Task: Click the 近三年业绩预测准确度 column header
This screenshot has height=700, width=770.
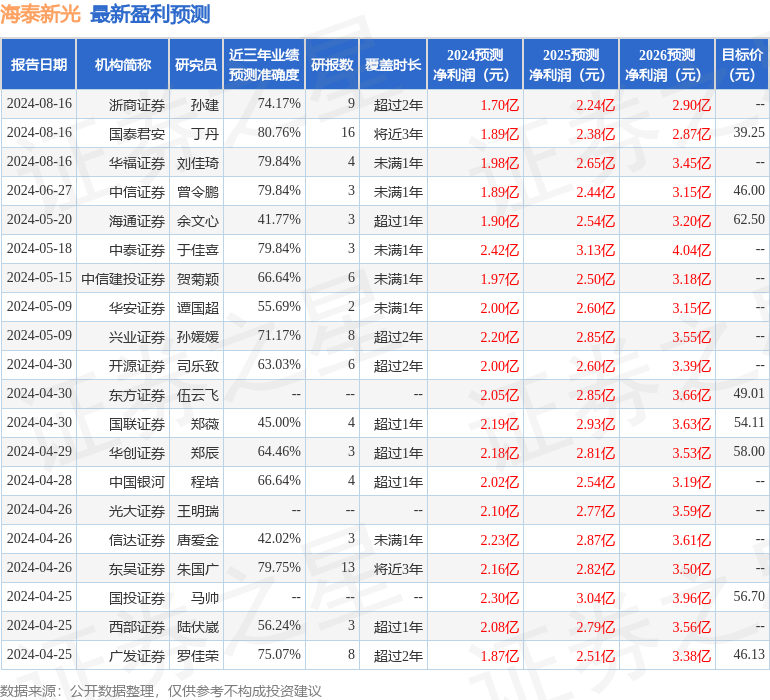Action: click(264, 64)
